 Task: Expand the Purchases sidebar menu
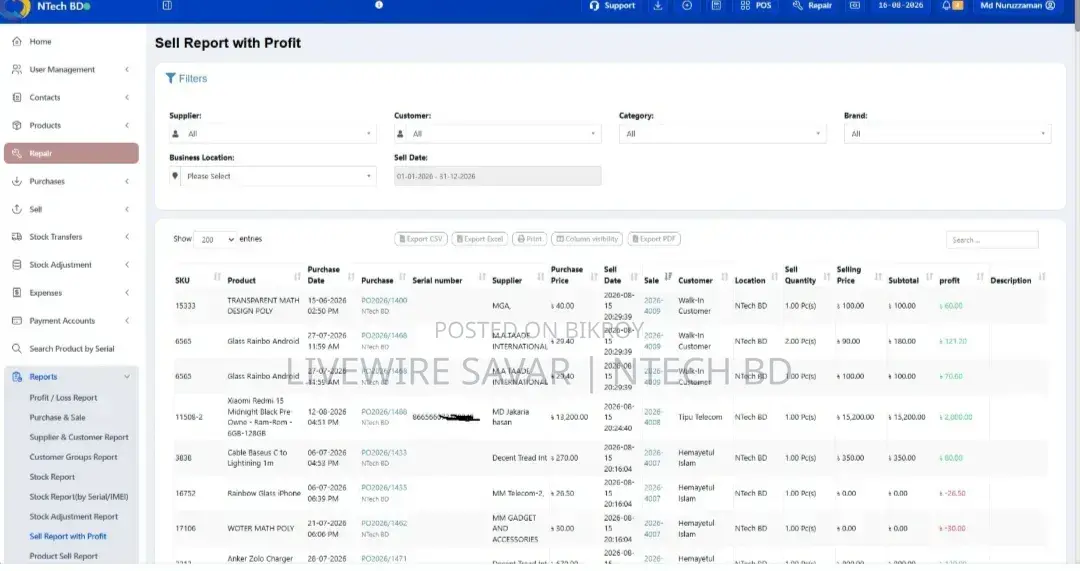tap(71, 181)
